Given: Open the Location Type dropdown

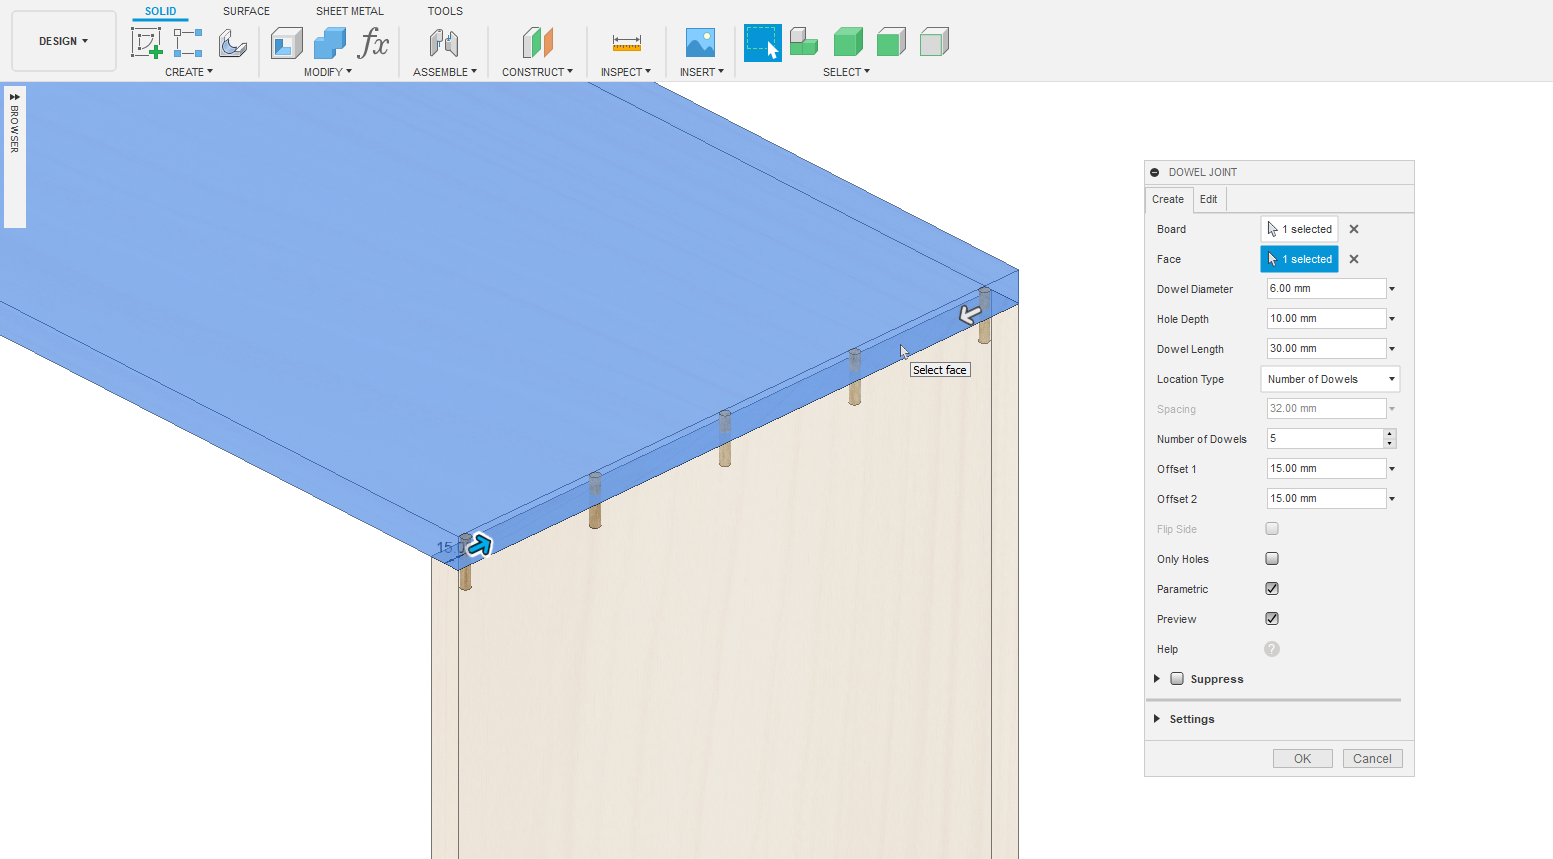Looking at the screenshot, I should point(1329,379).
